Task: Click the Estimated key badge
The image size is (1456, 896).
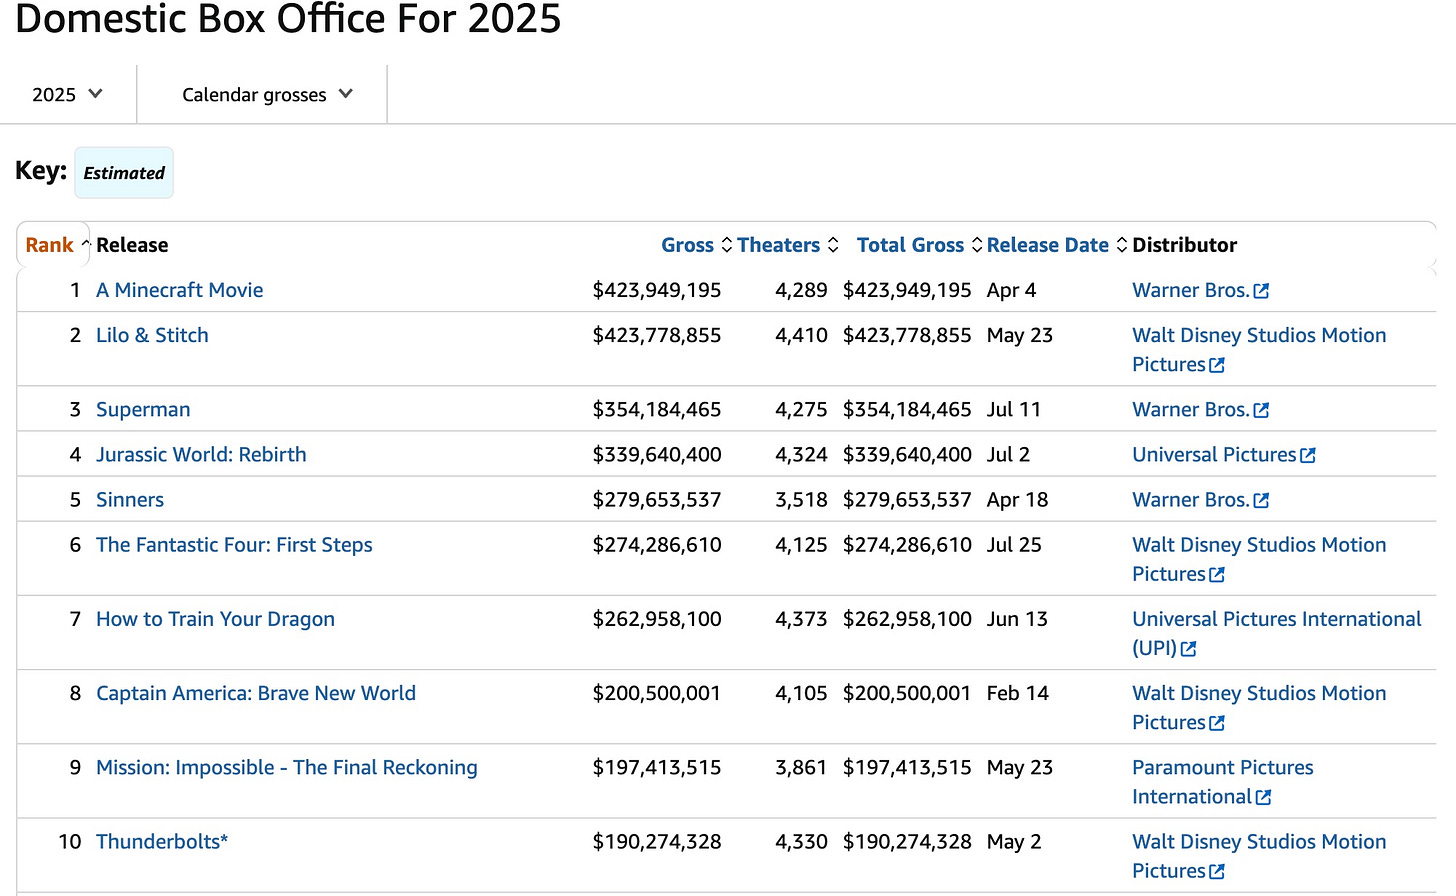Action: pos(124,173)
